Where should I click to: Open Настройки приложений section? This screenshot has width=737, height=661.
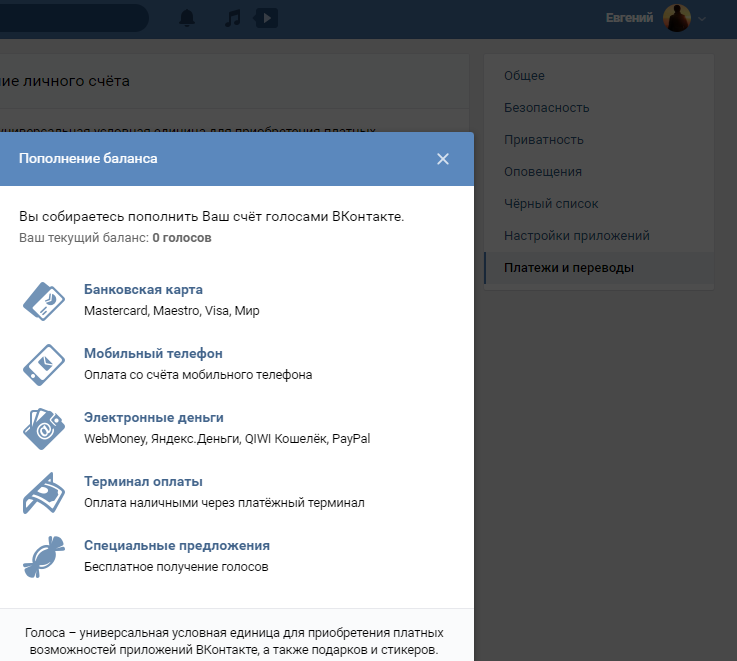[599, 236]
